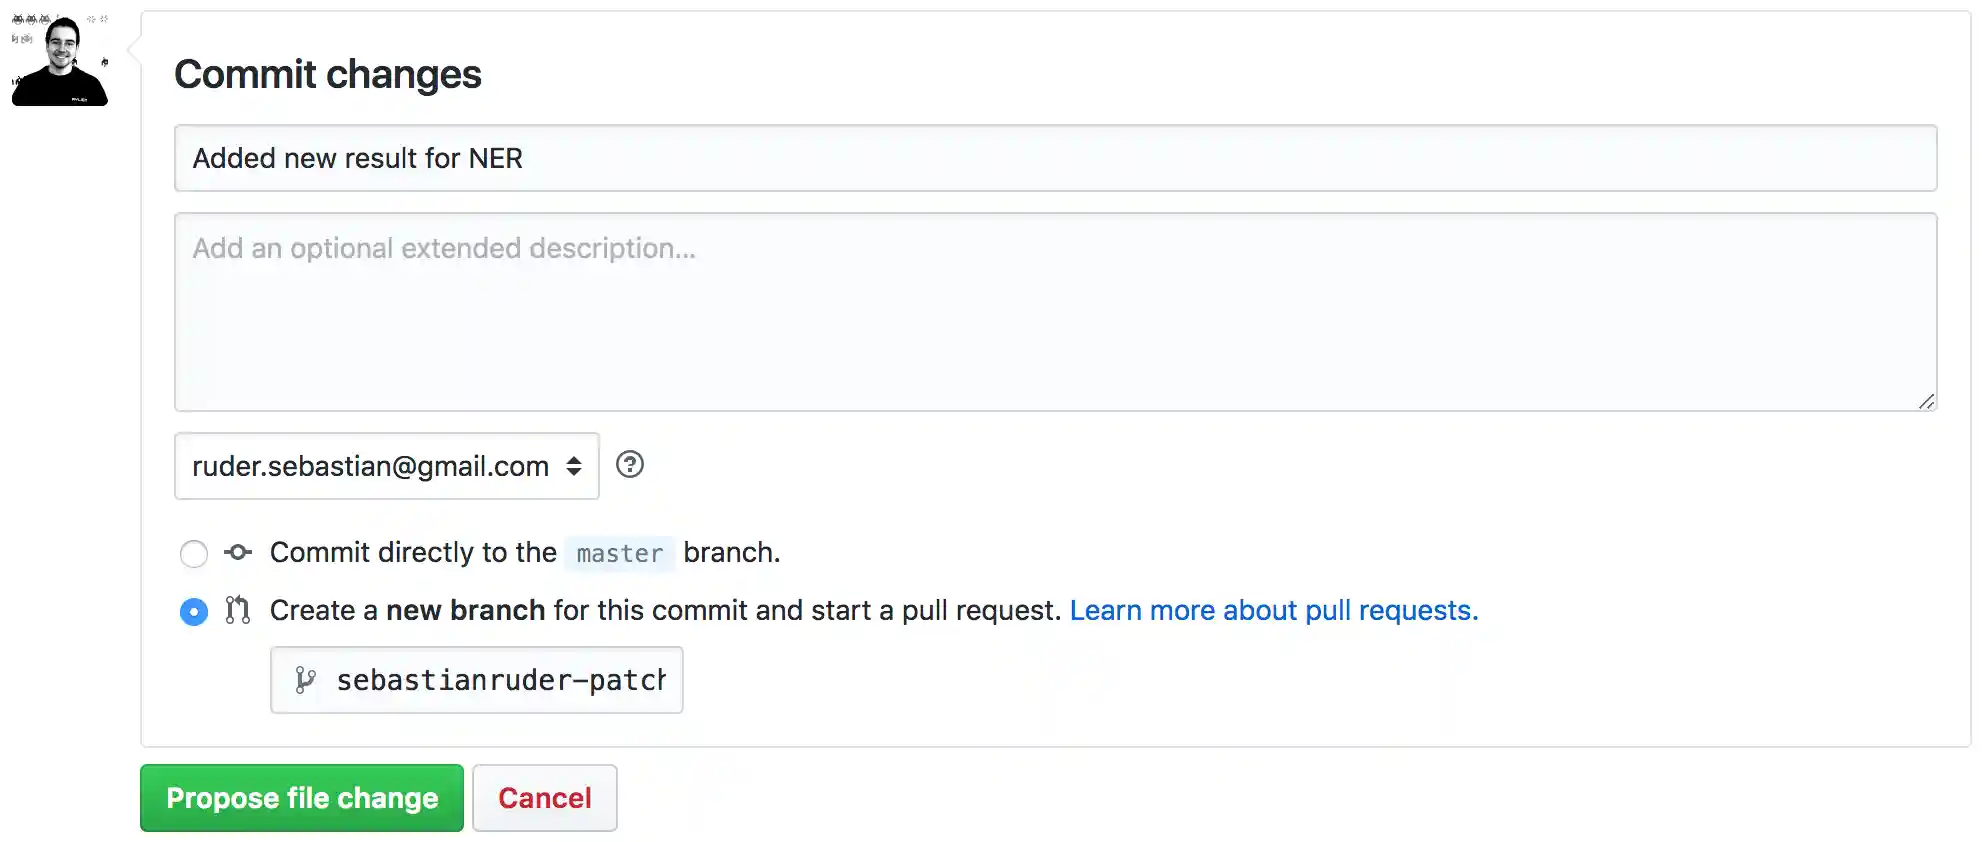Click the commit title field with 'Added new result for NER'
The height and width of the screenshot is (842, 1982).
point(1055,158)
